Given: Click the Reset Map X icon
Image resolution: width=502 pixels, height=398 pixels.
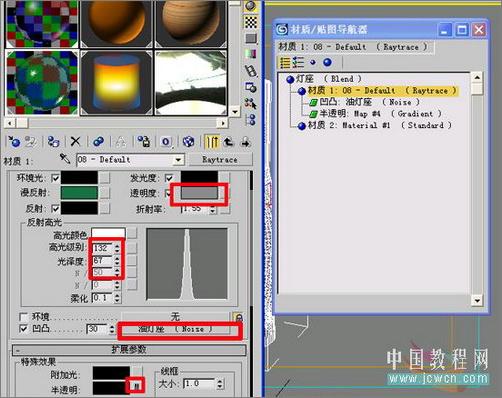Looking at the screenshot, I should tap(76, 142).
